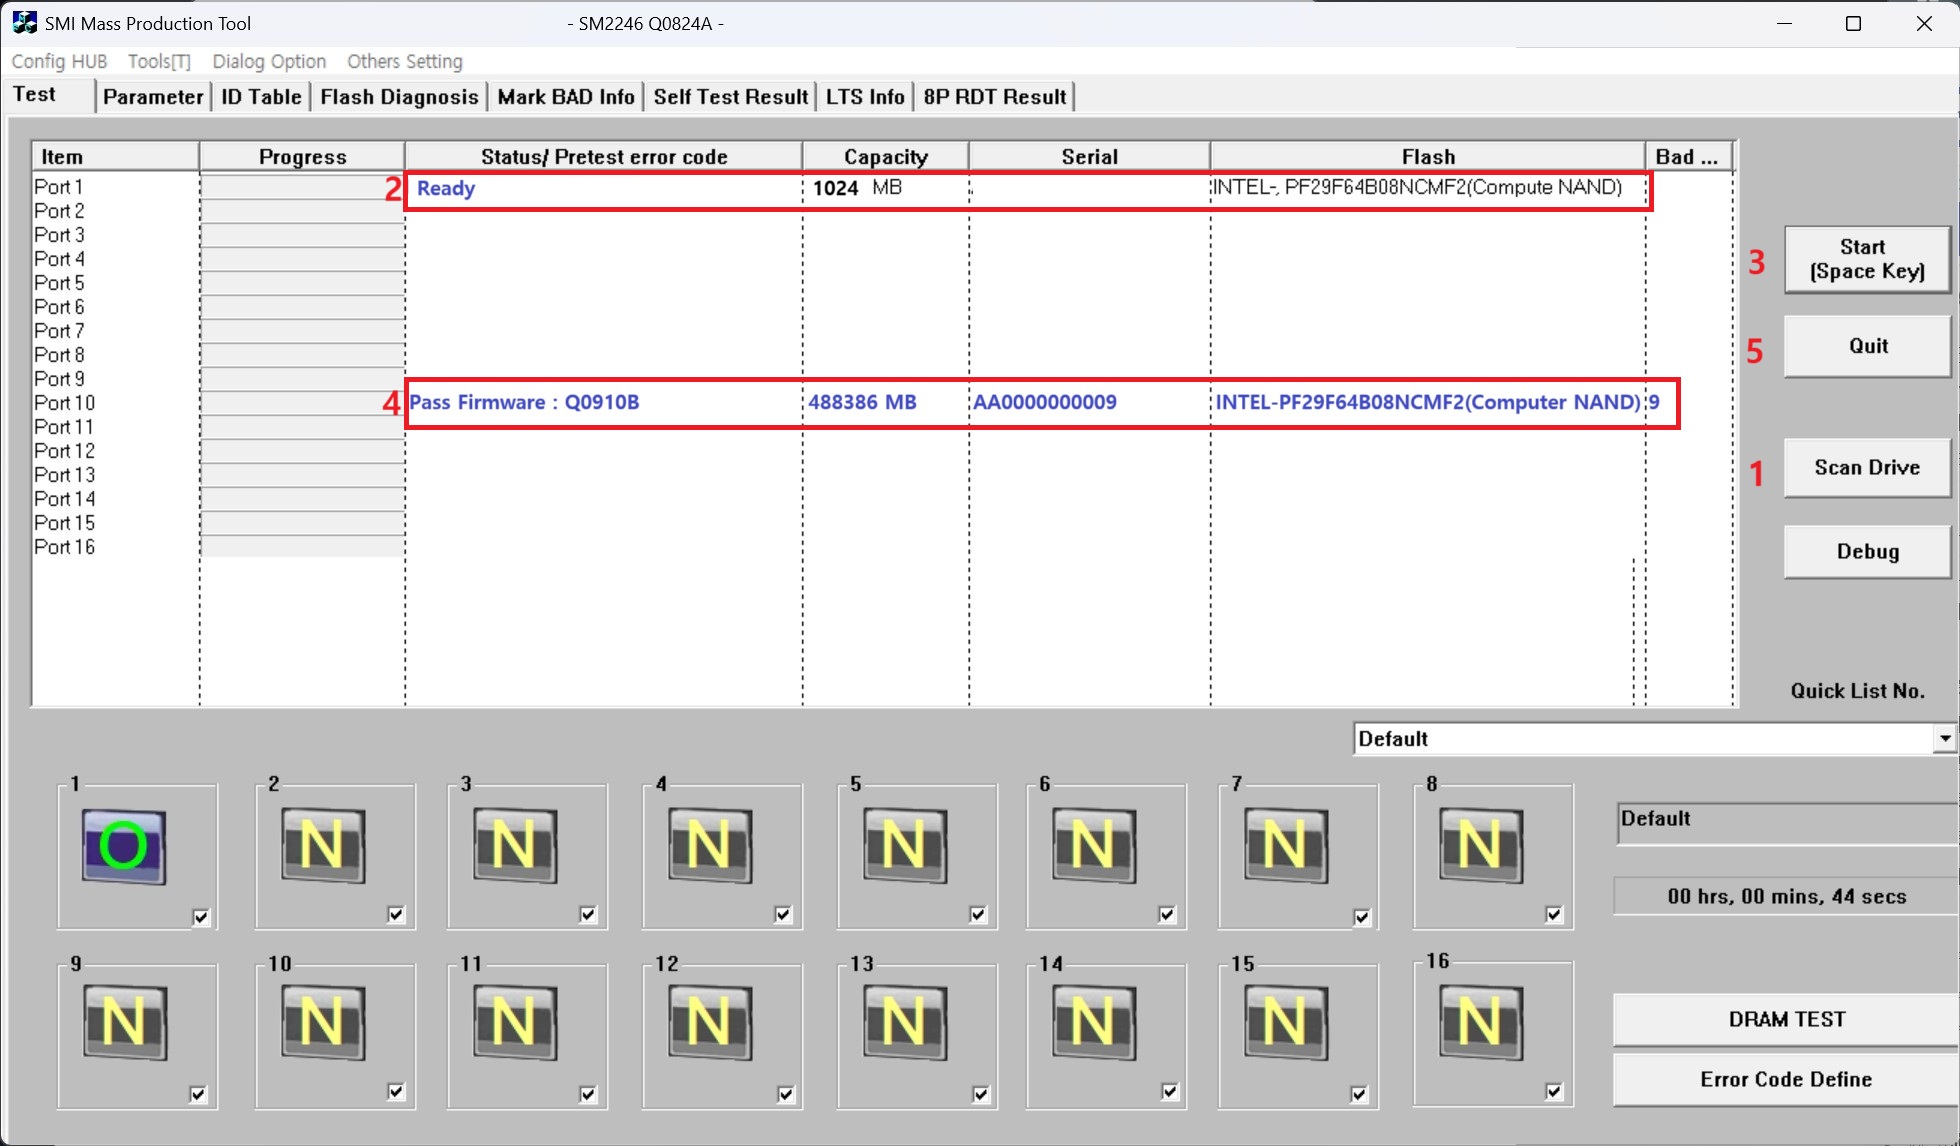Select the Port 10 Pass Firmware row
1960x1146 pixels.
1040,403
